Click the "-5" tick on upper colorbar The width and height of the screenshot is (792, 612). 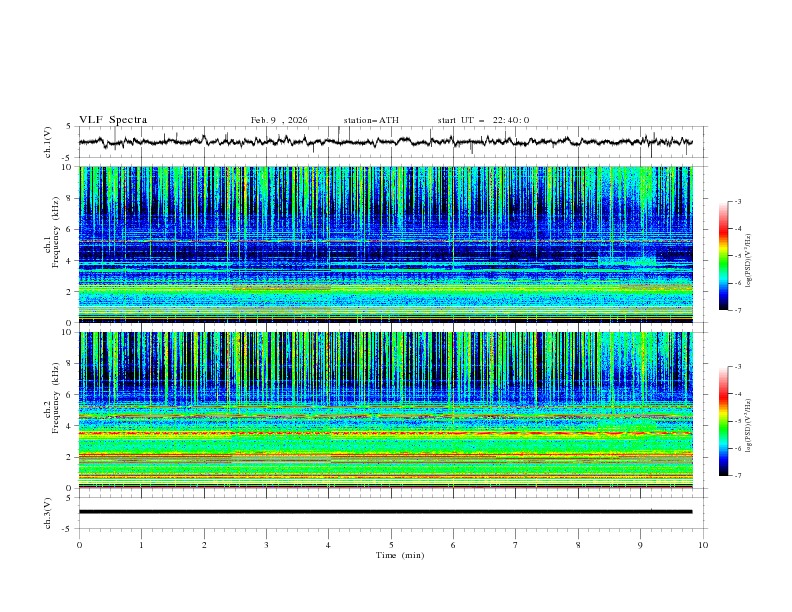tap(738, 256)
